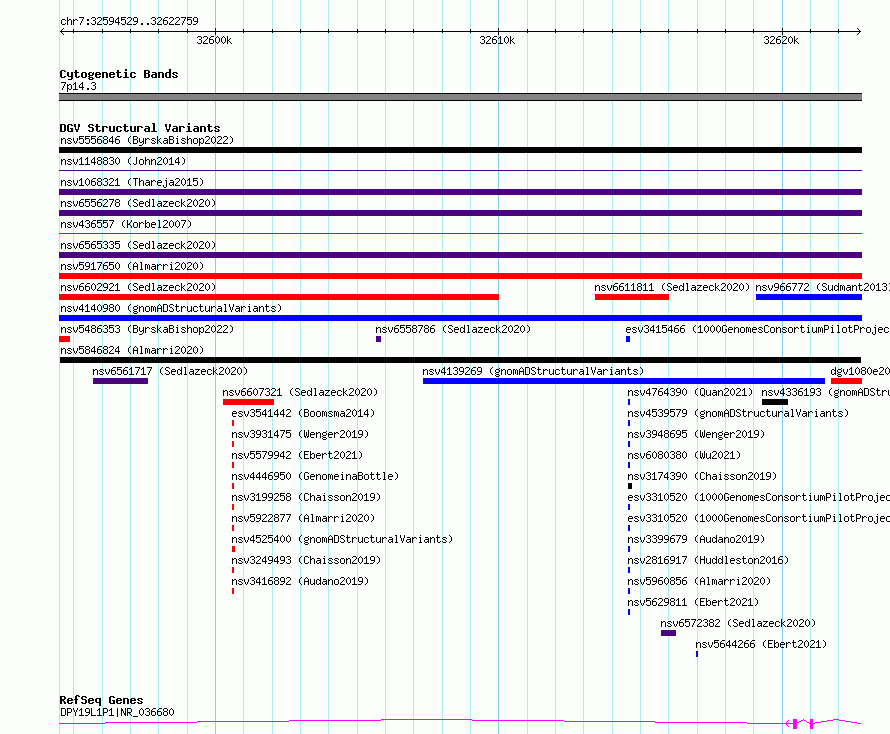Click nsv3399679 (Audano2019) label
The height and width of the screenshot is (734, 890).
pyautogui.click(x=696, y=539)
